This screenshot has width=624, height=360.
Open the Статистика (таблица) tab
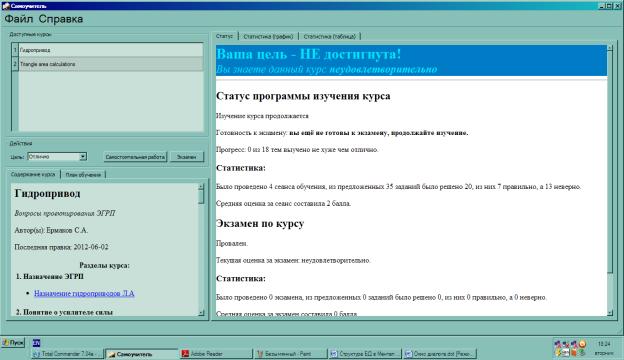[x=330, y=37]
